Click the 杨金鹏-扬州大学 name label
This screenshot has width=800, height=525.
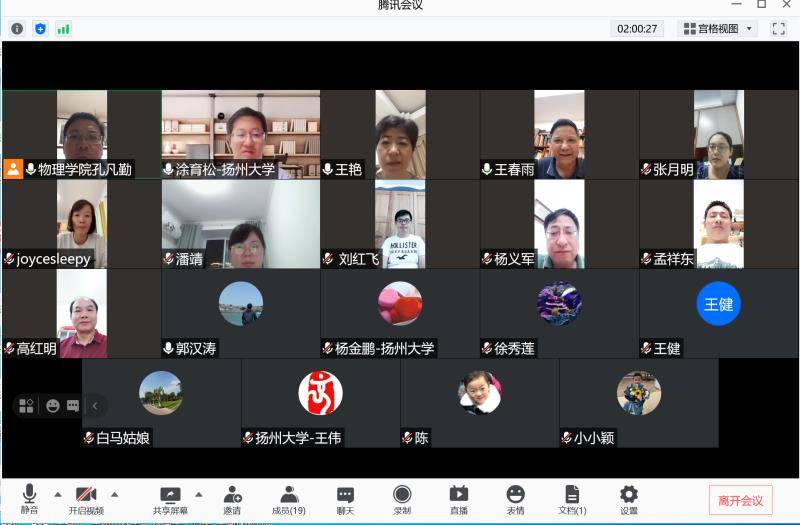tap(385, 348)
